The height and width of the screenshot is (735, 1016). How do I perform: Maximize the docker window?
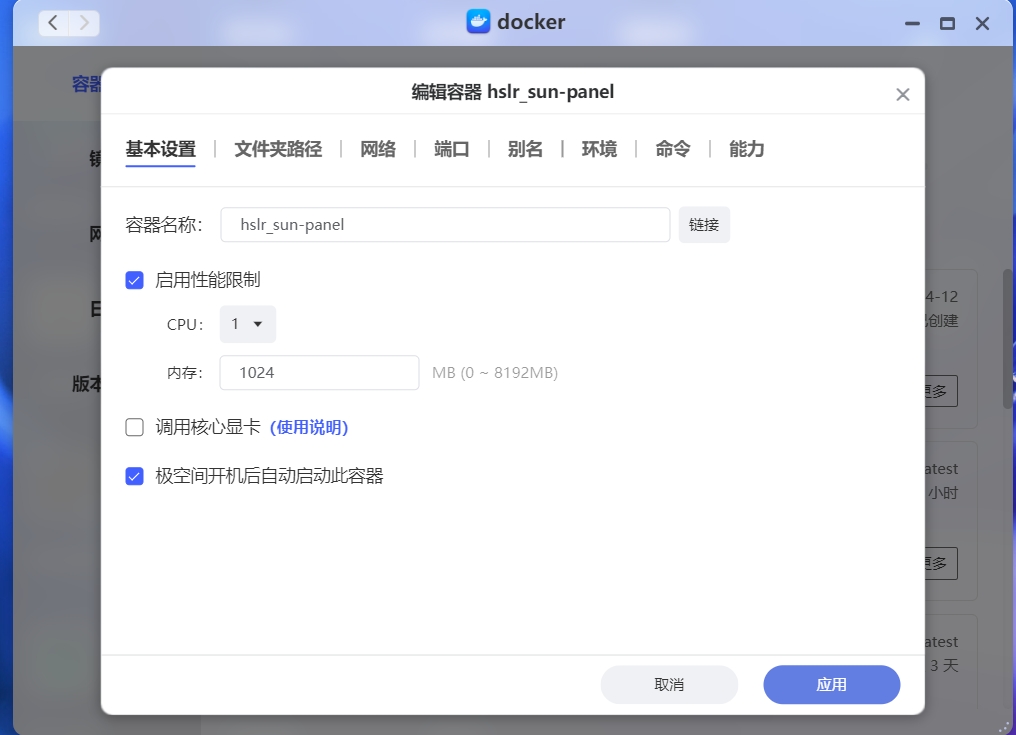(x=947, y=23)
